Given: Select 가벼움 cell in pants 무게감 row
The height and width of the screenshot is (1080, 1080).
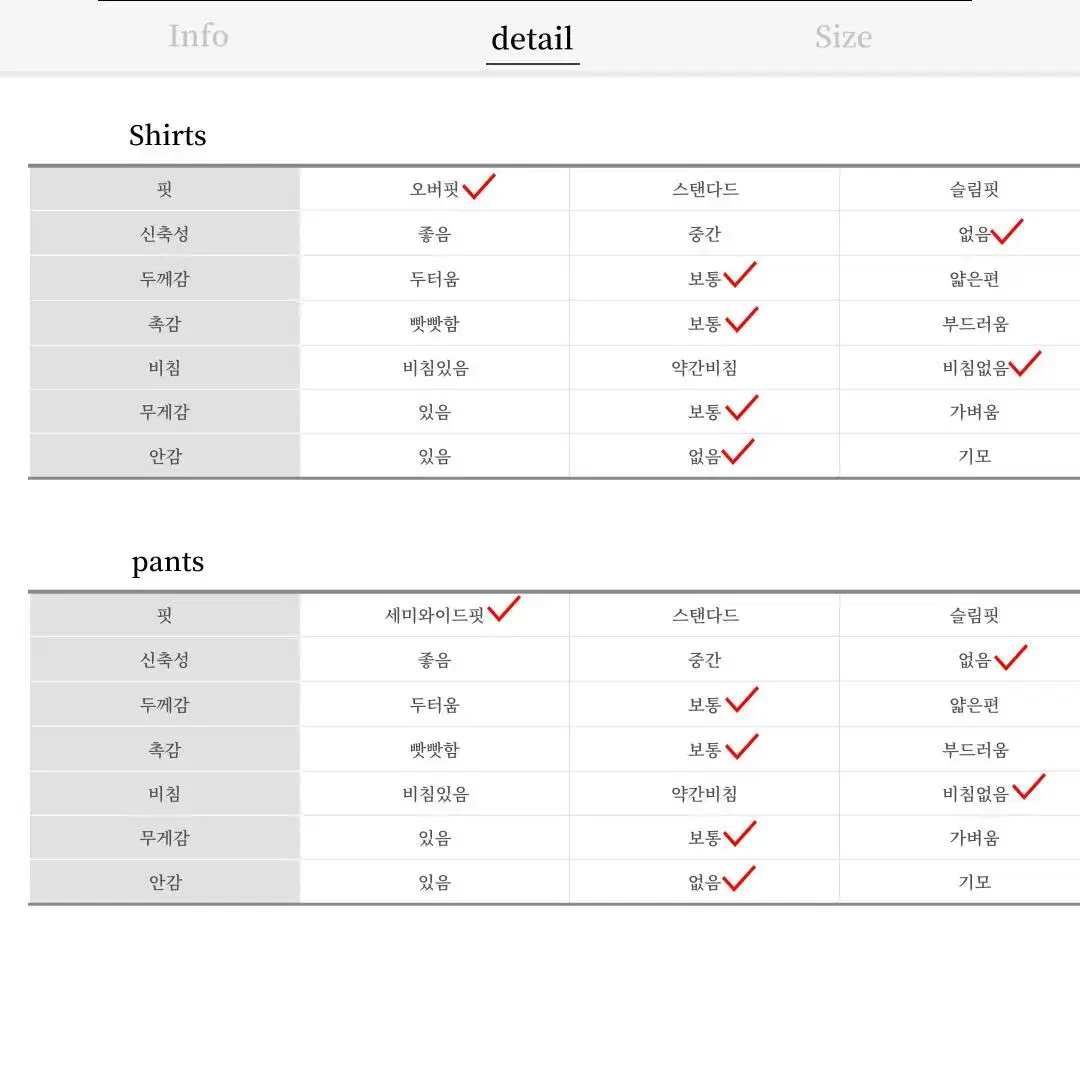Looking at the screenshot, I should pos(975,838).
